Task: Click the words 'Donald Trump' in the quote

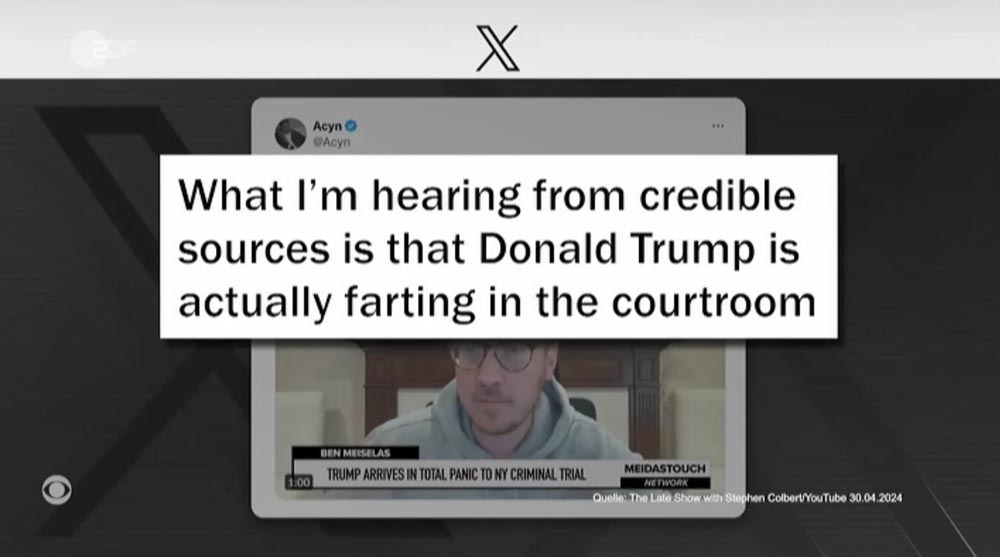Action: coord(617,249)
